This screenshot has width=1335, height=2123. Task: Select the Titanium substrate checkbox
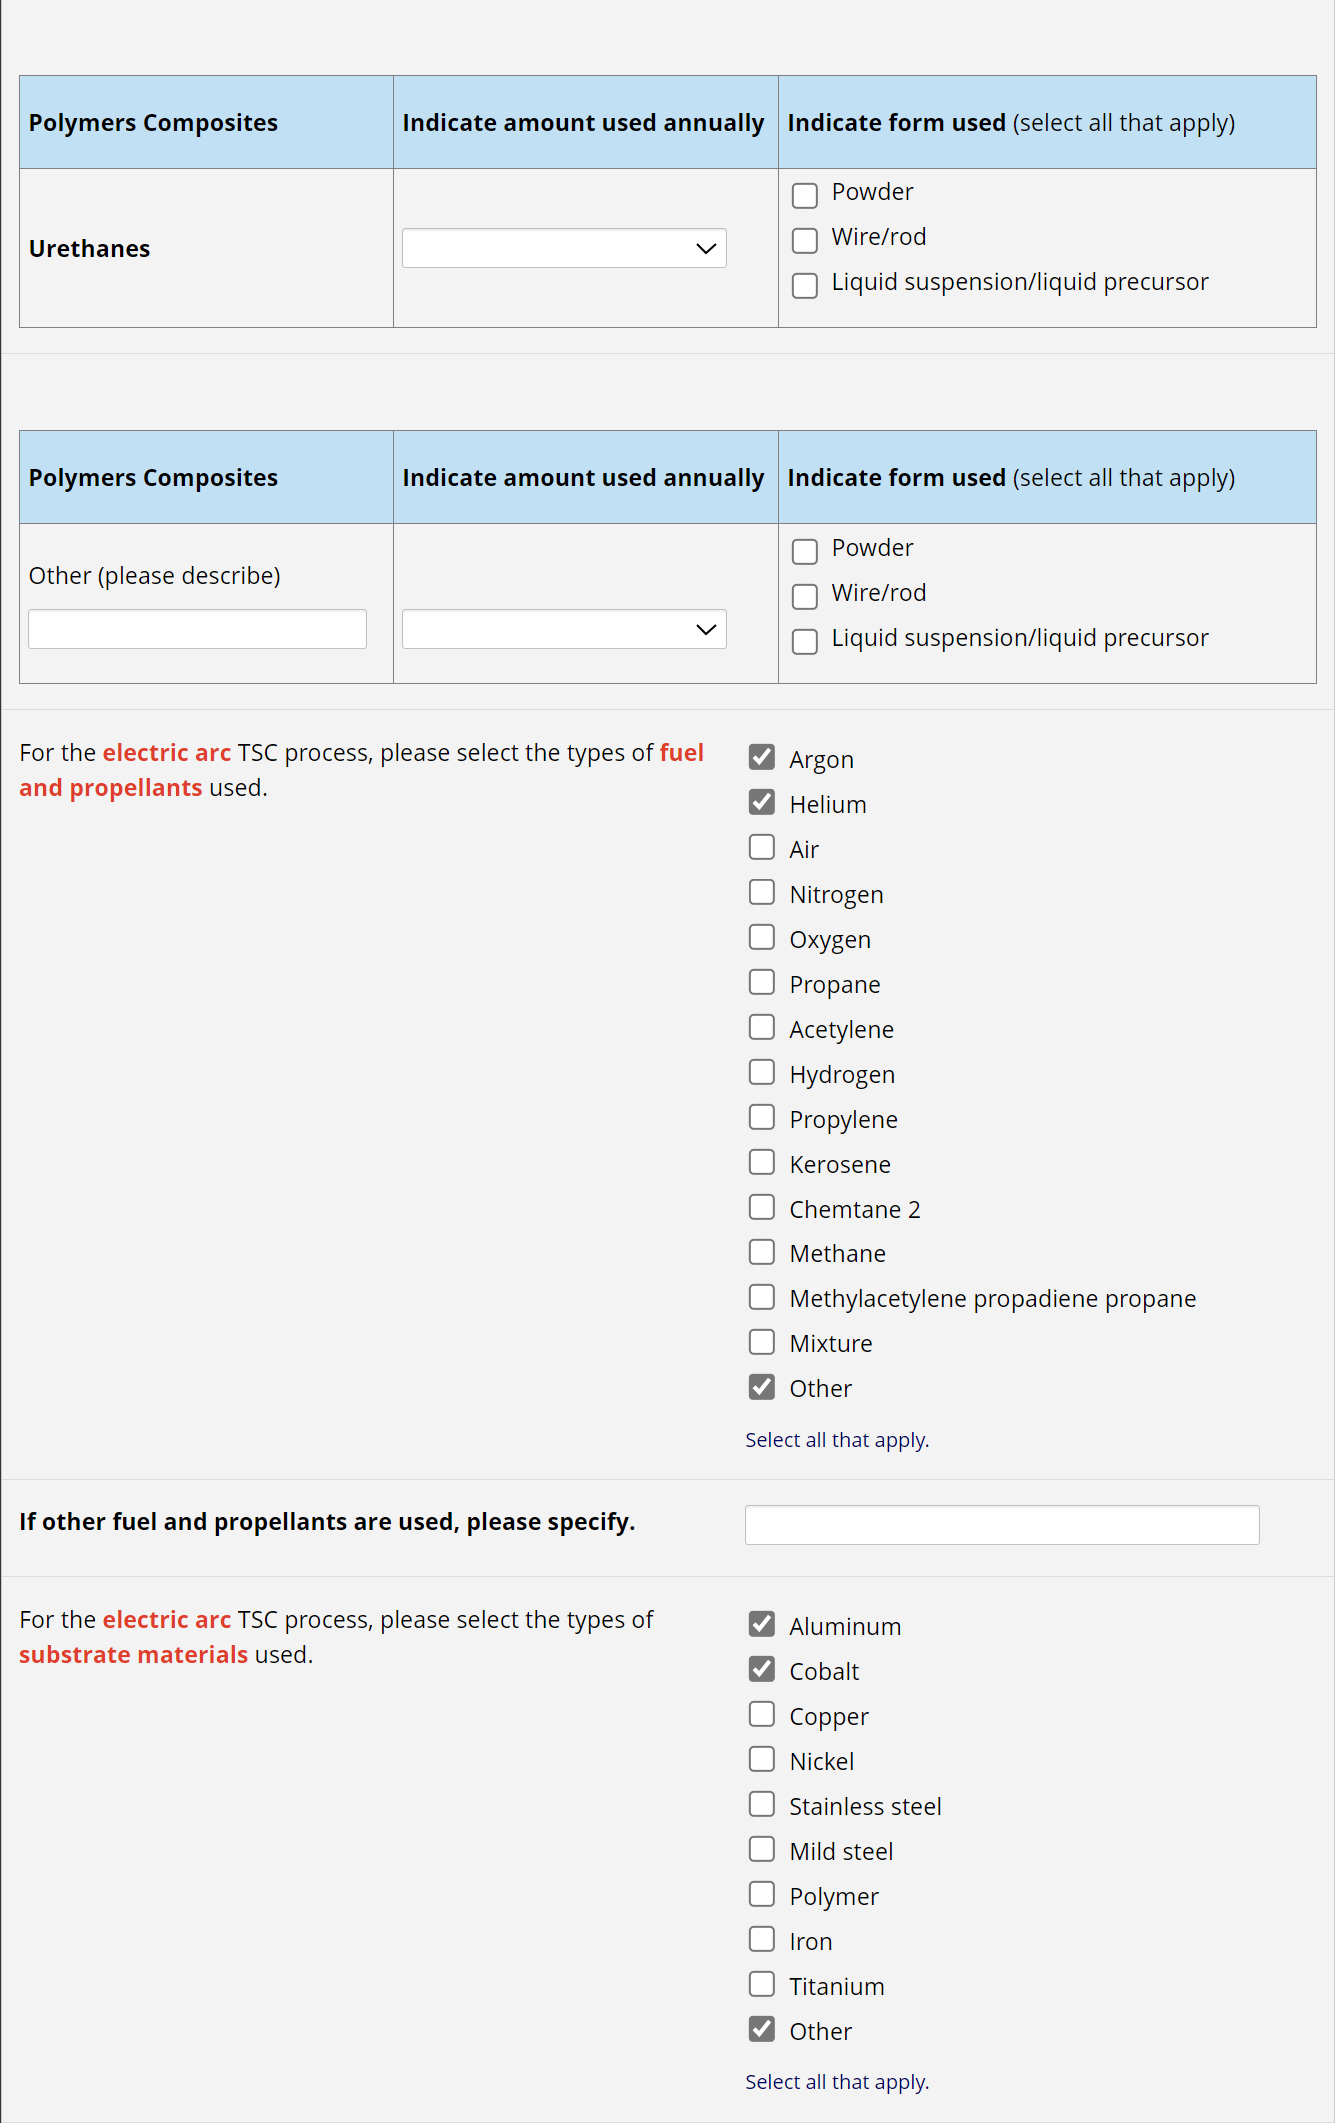point(762,1984)
